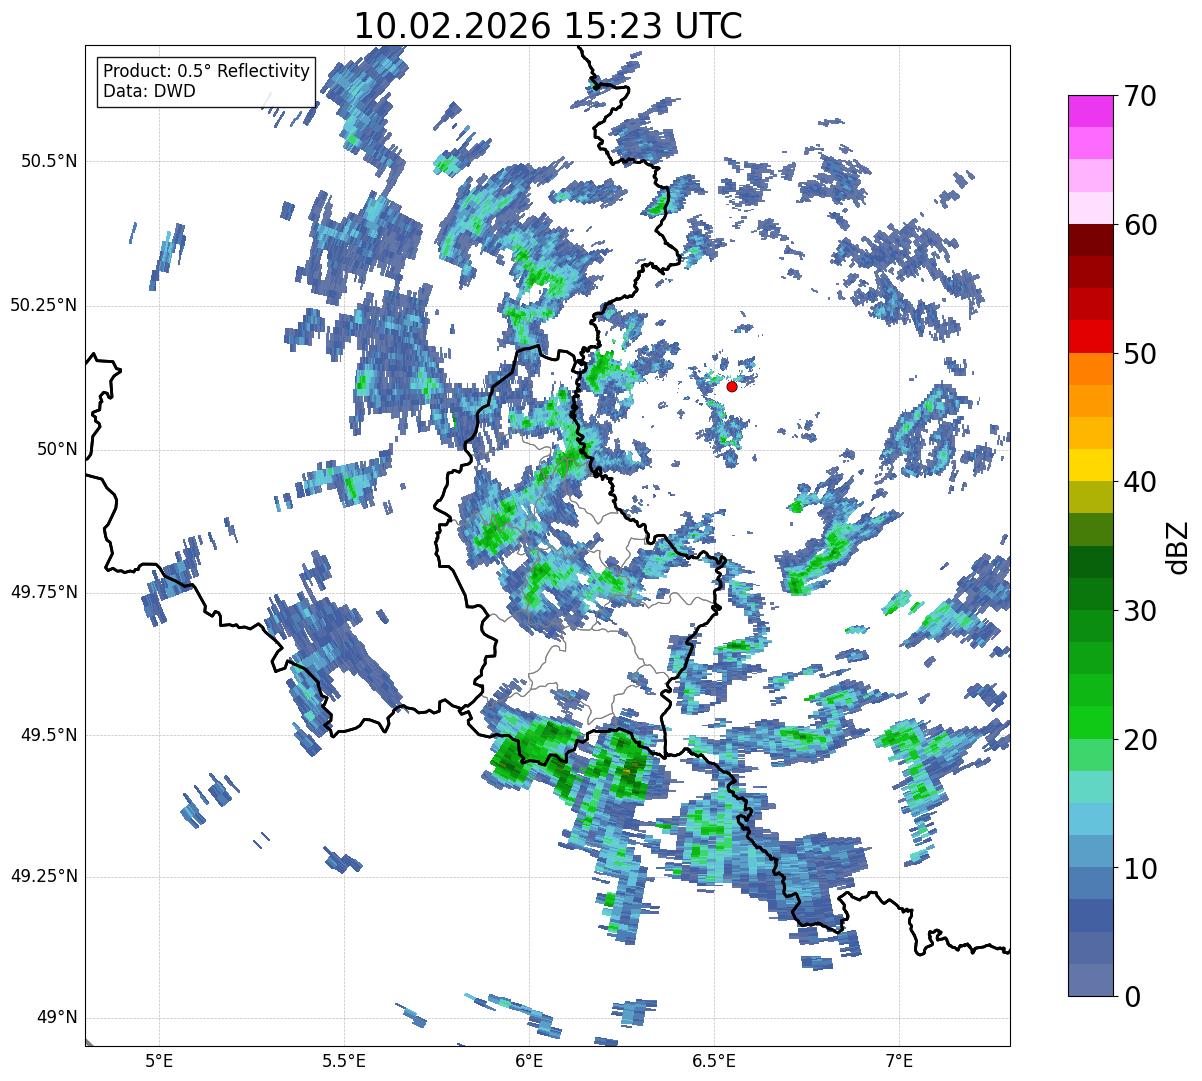
Task: Click the colorbar tick label 10
Action: (1140, 868)
